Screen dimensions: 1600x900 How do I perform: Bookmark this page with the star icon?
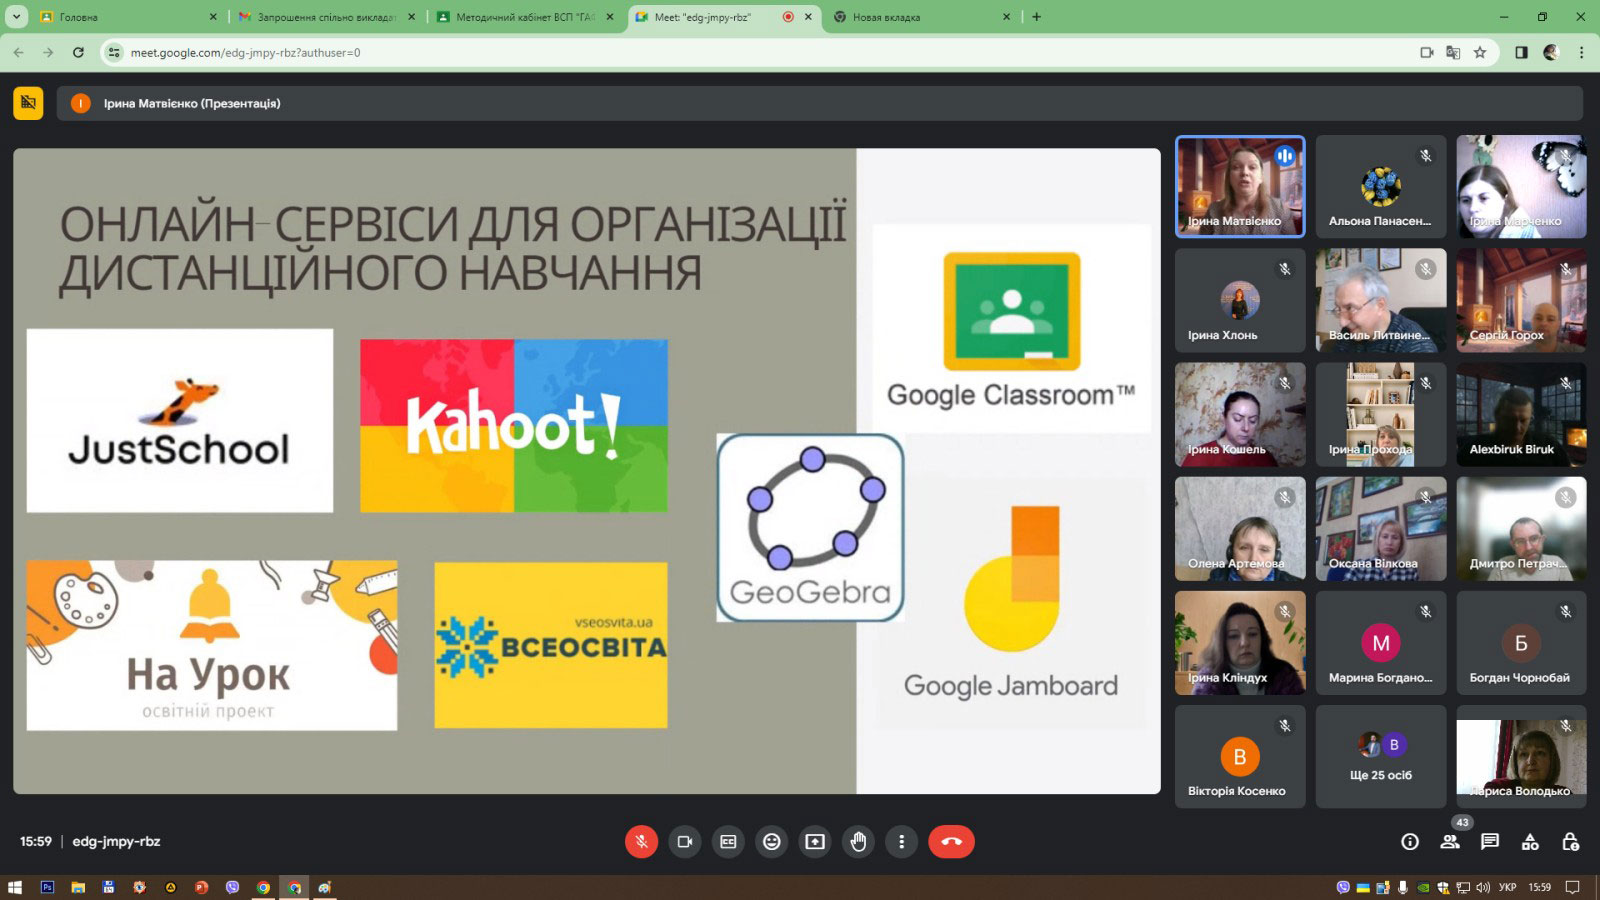tap(1480, 52)
